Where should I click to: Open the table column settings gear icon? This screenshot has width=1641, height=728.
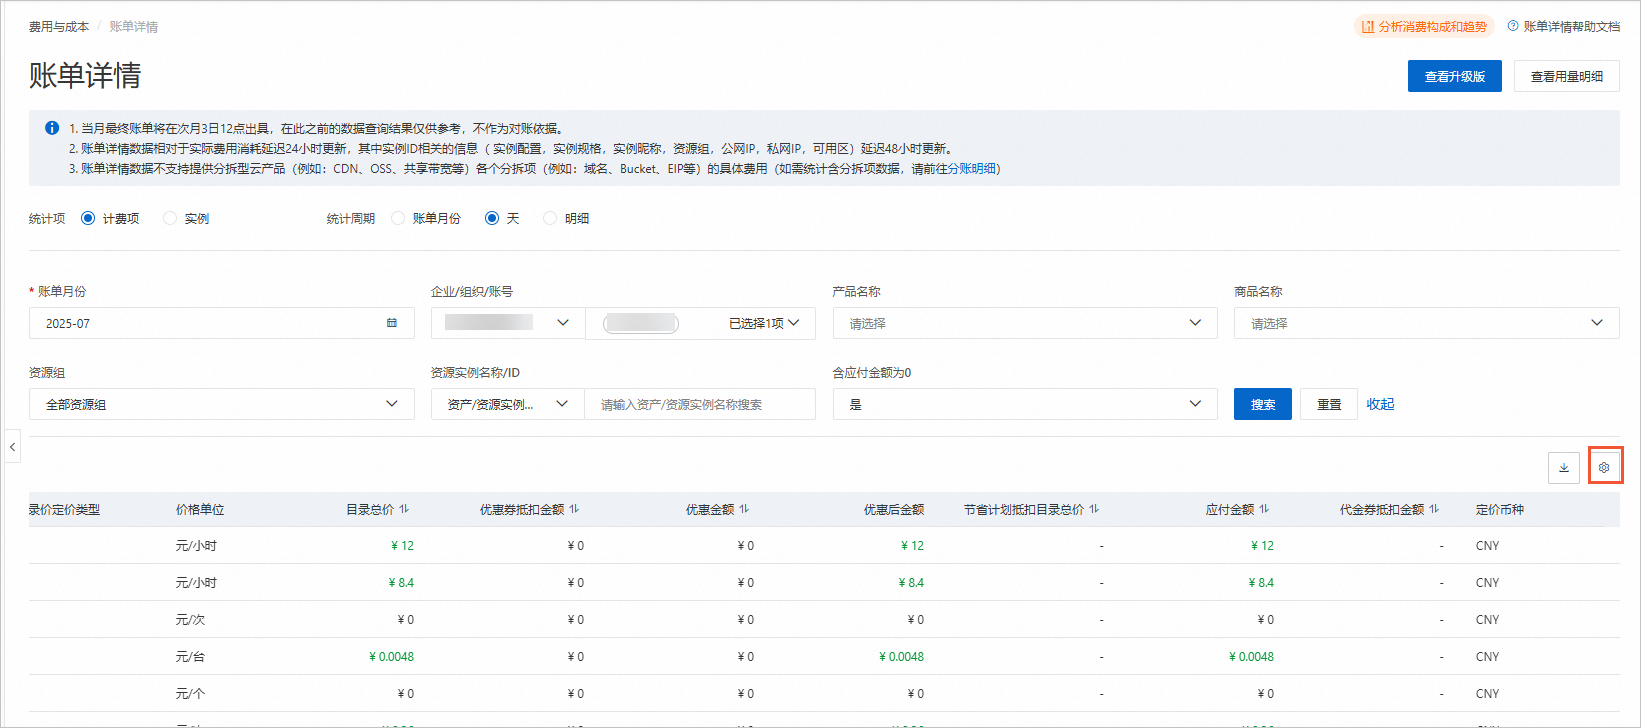point(1604,467)
